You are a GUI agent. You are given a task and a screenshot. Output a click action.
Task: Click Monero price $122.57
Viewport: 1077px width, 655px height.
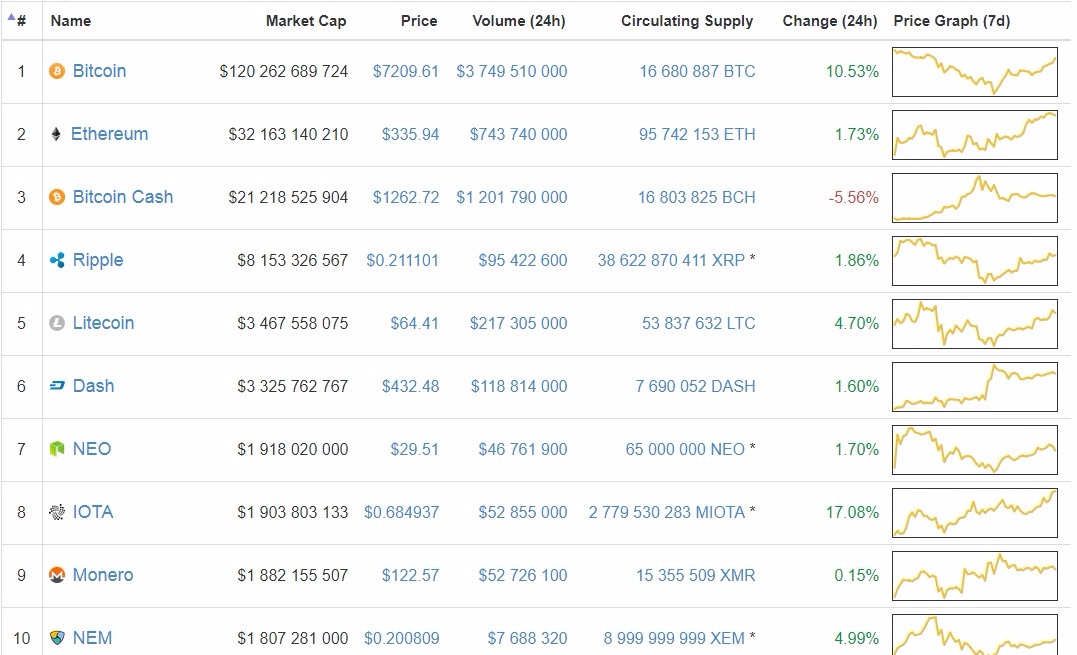[410, 575]
